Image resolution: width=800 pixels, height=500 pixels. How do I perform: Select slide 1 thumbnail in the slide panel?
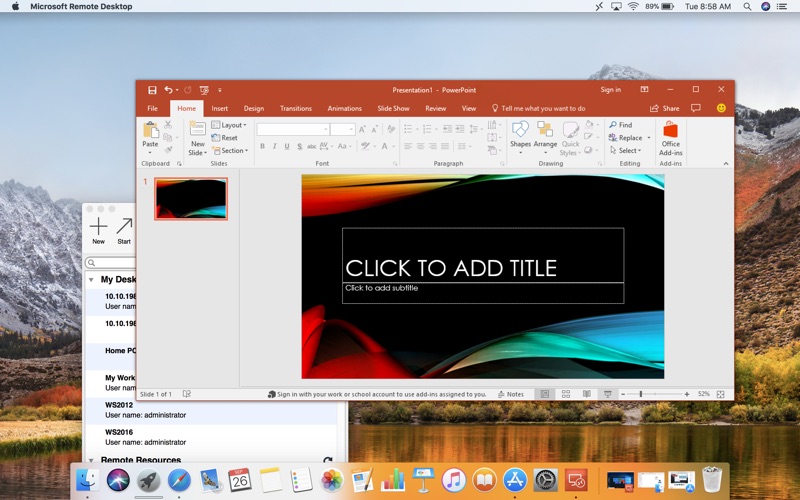(x=191, y=198)
